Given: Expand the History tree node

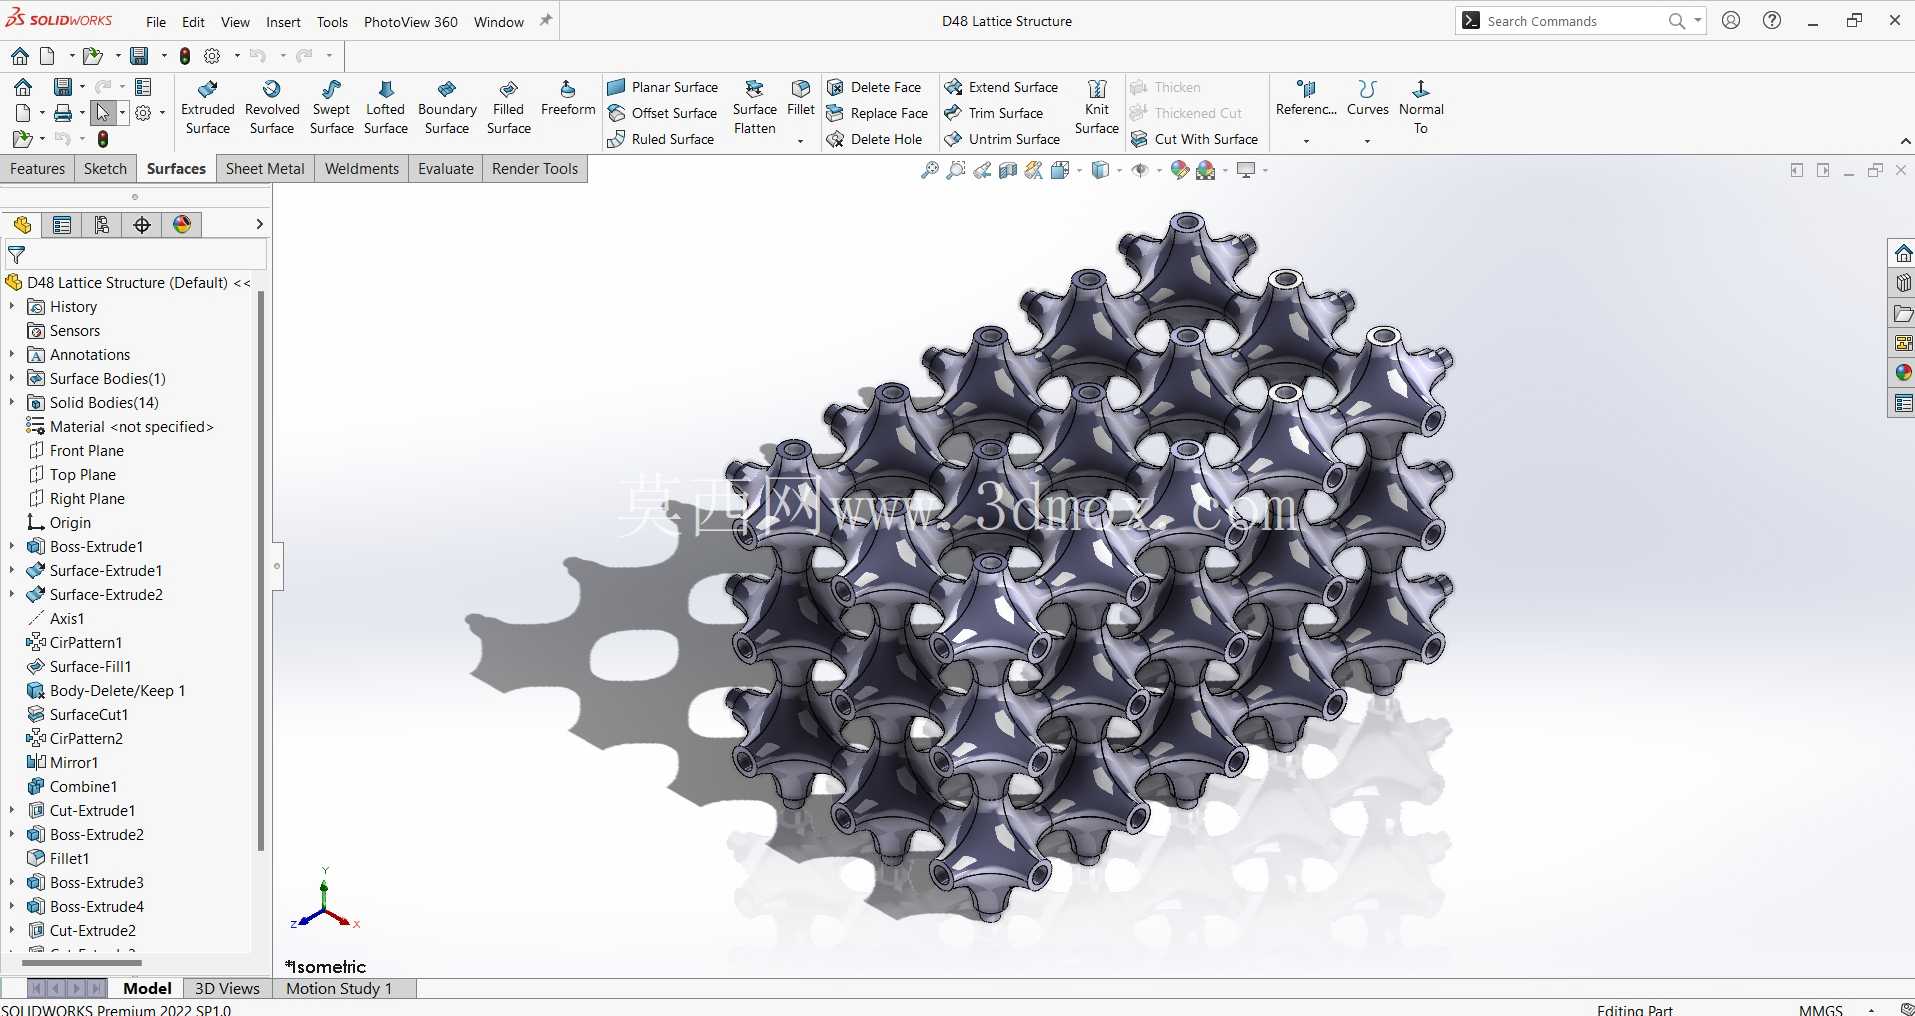Looking at the screenshot, I should pyautogui.click(x=12, y=306).
